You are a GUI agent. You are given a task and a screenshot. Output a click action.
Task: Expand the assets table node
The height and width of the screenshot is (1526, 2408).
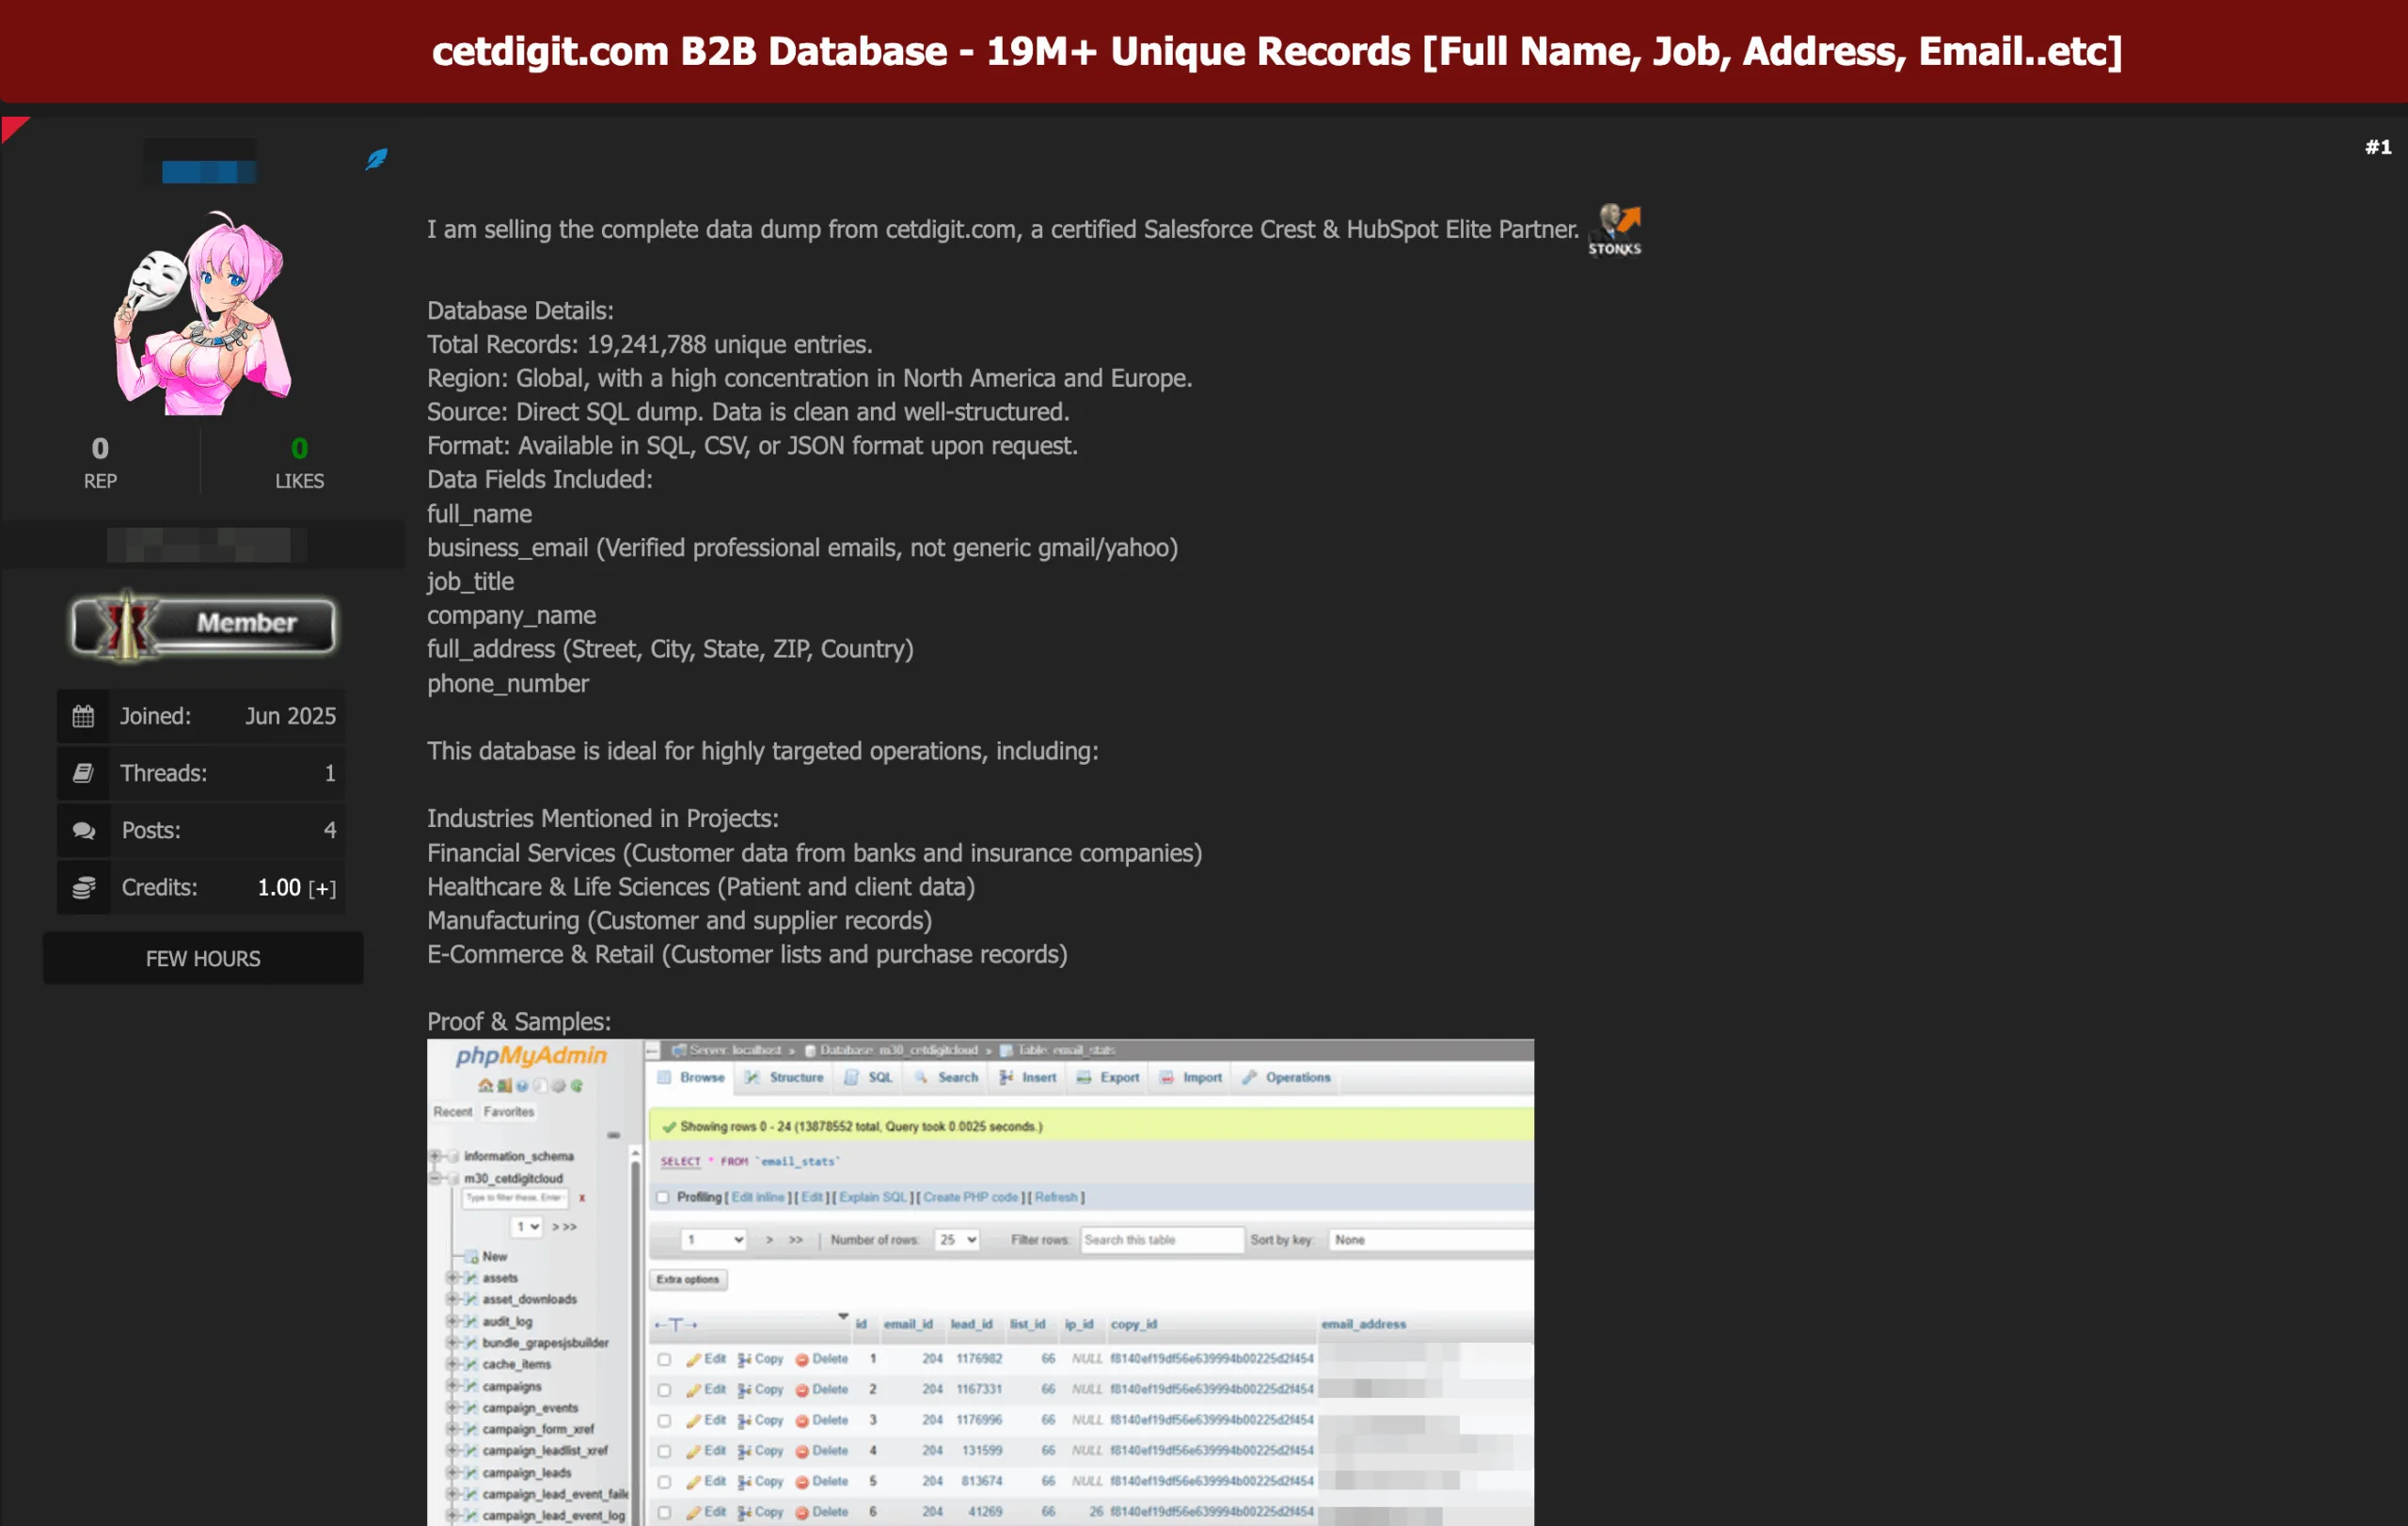453,1278
